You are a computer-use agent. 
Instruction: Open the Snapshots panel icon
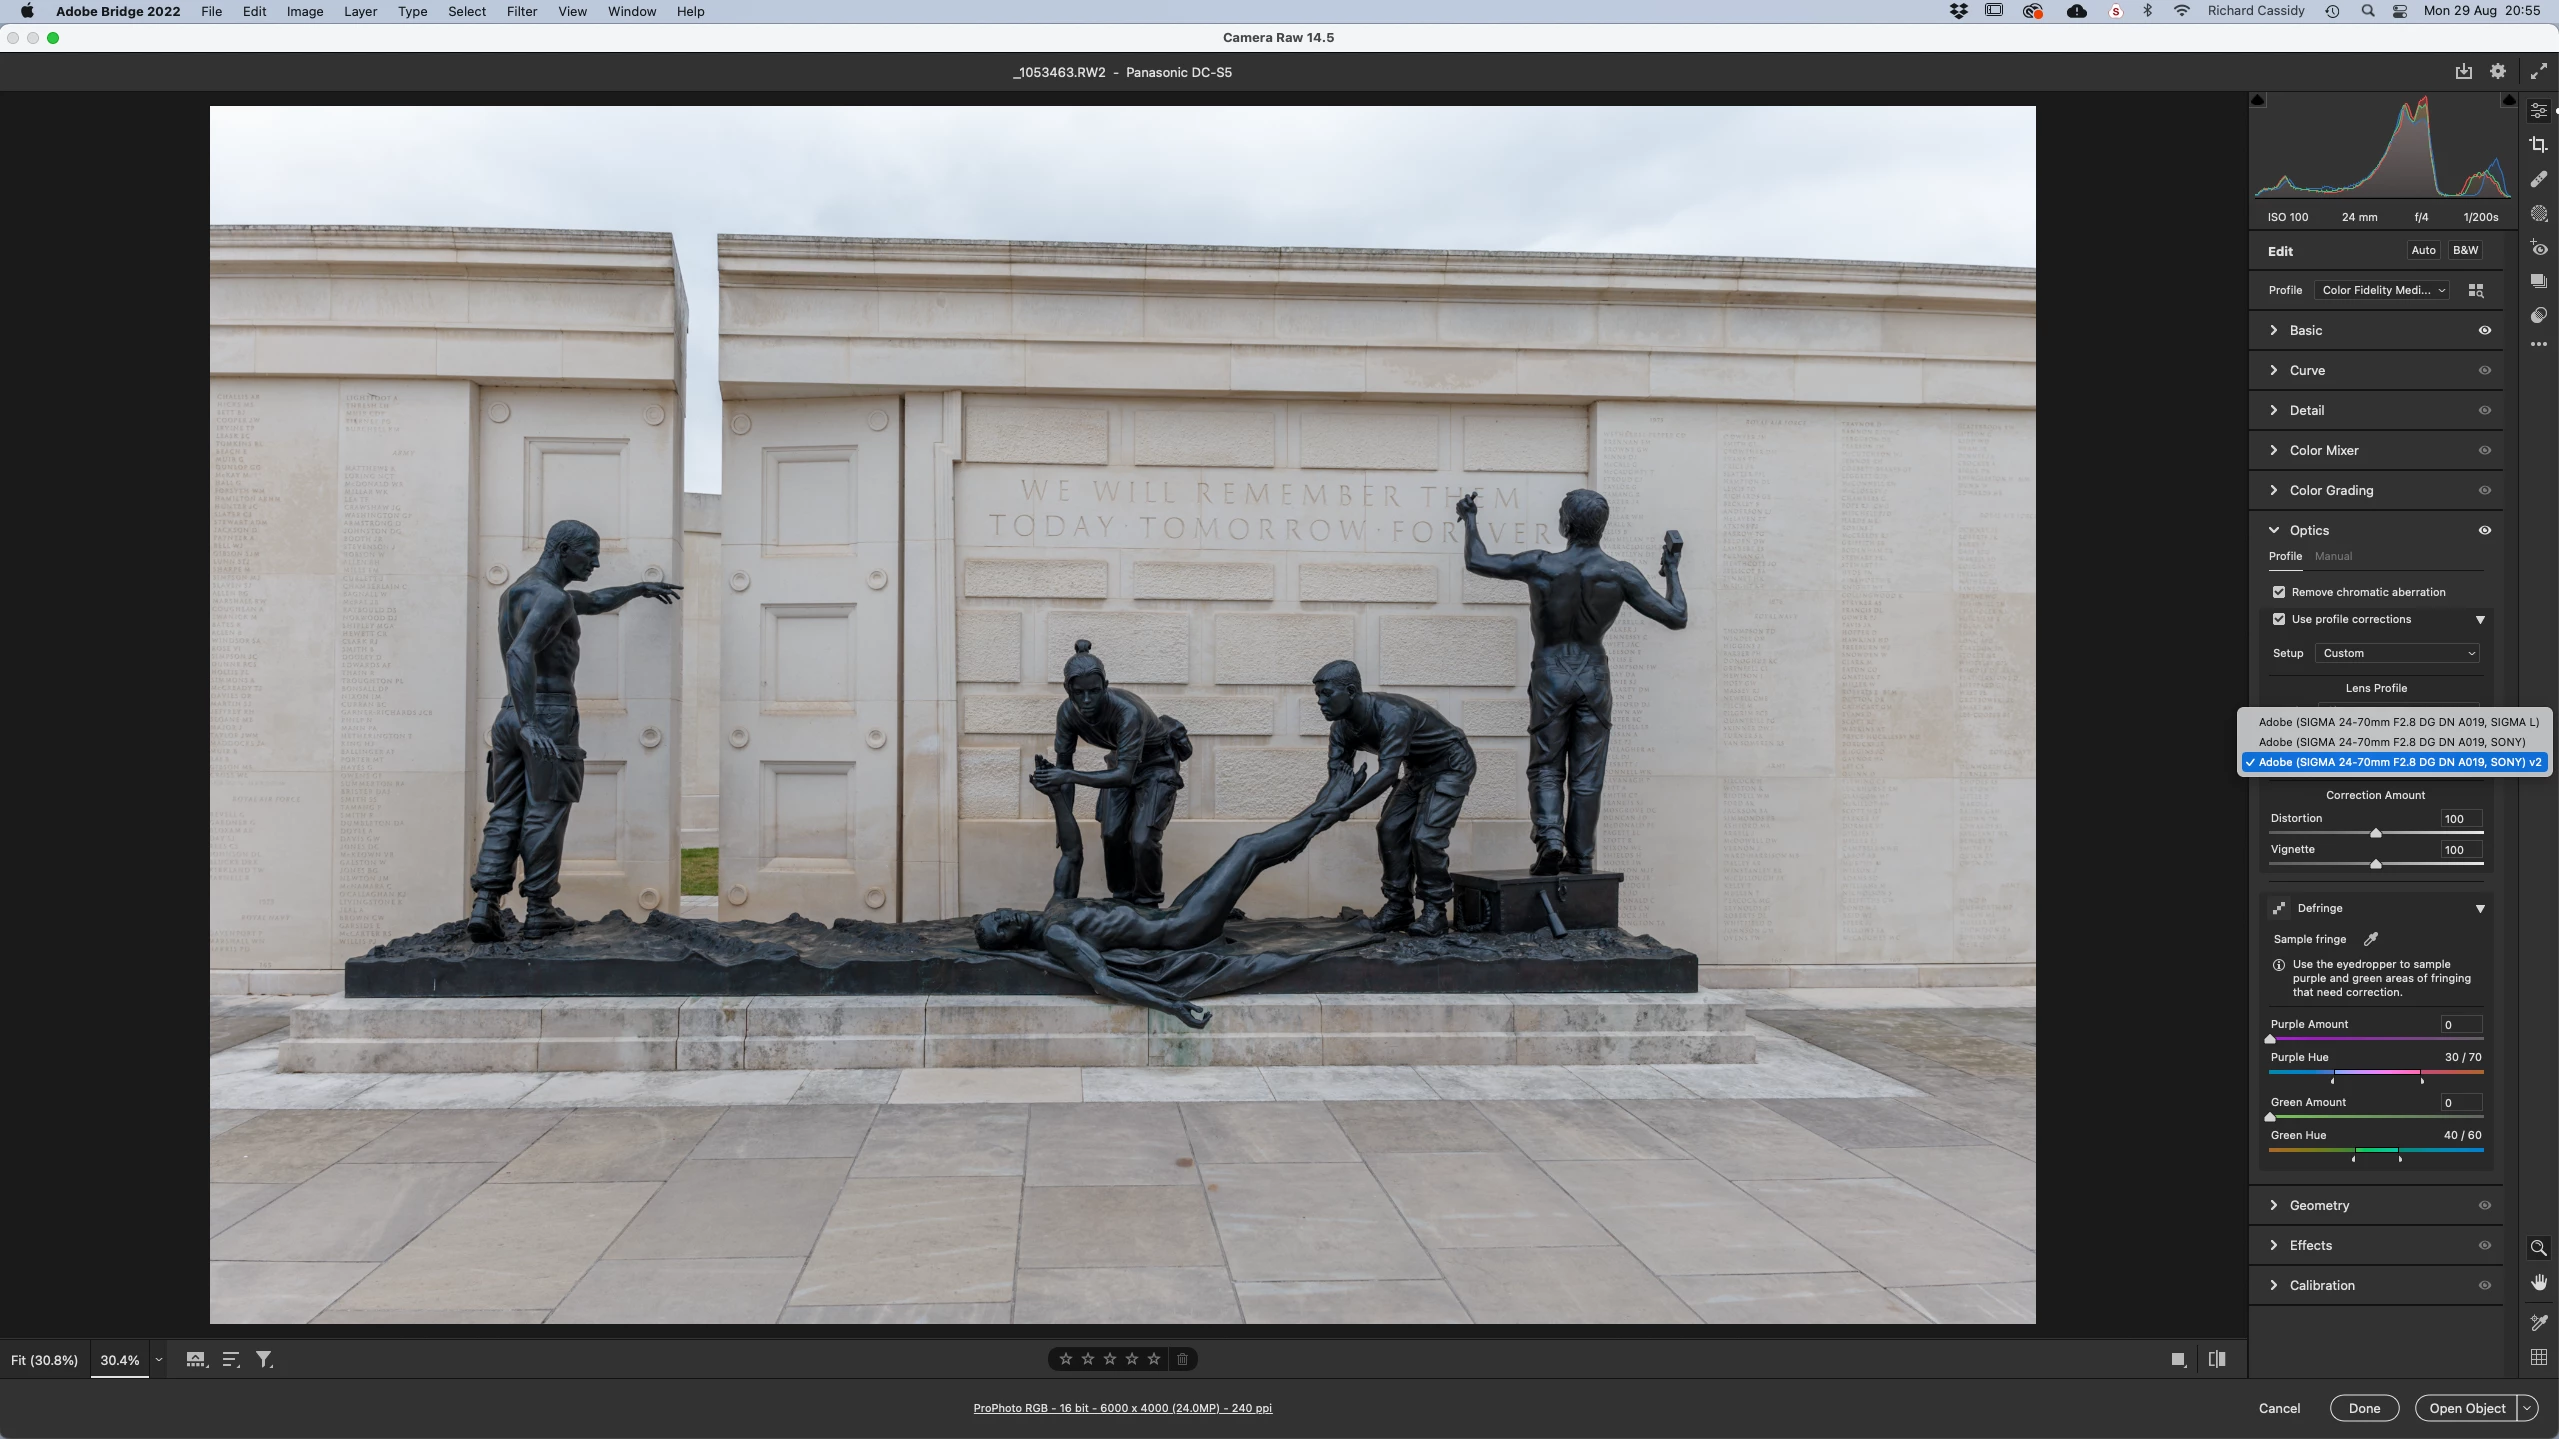[2538, 281]
